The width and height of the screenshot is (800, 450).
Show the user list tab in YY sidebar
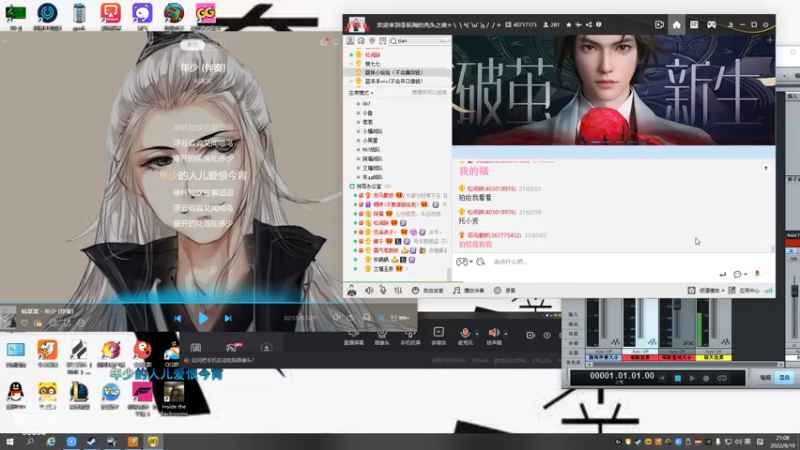(x=351, y=41)
